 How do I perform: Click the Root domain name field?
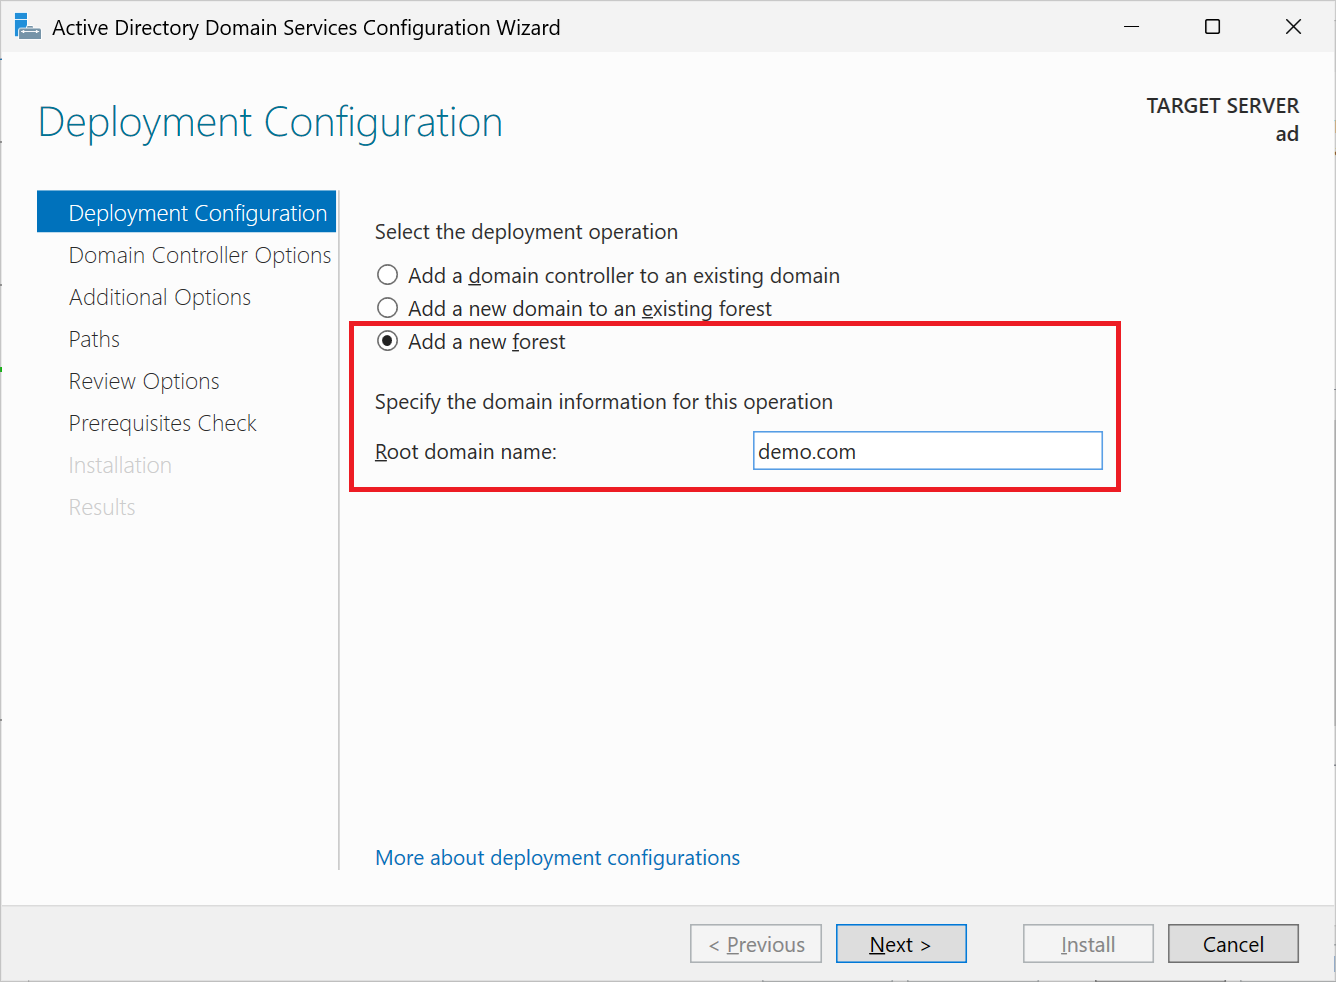pyautogui.click(x=927, y=451)
